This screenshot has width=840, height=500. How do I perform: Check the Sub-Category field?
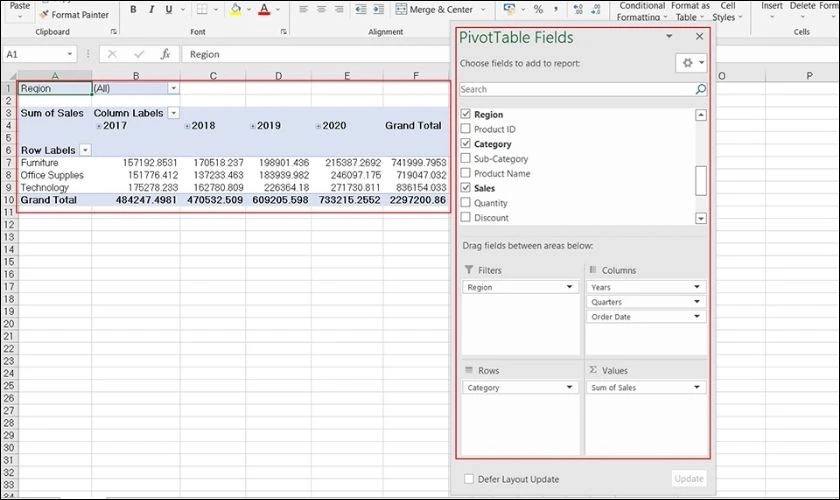pos(466,158)
